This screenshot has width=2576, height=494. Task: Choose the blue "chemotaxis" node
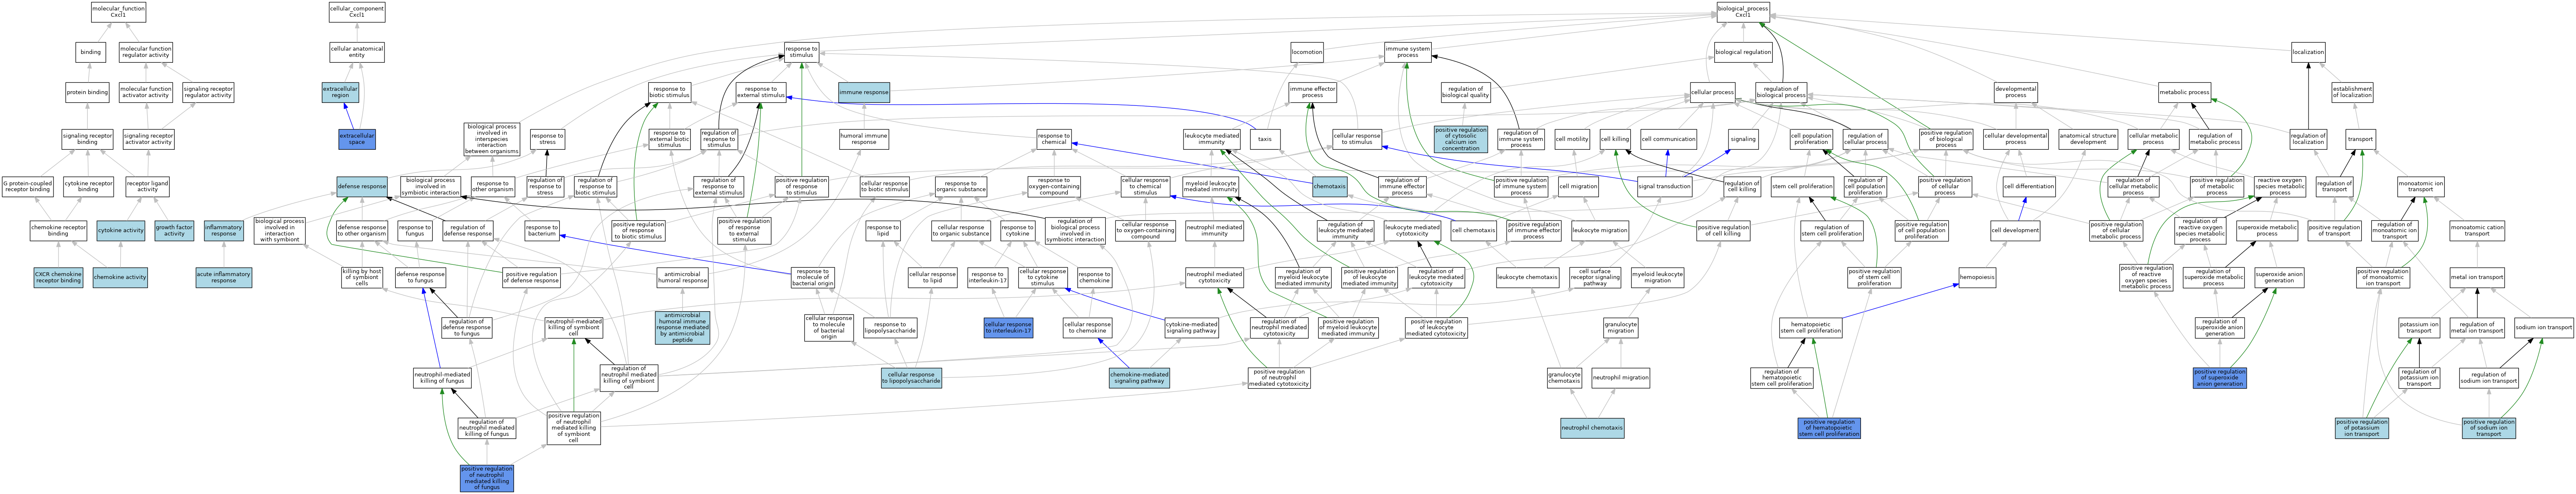[1330, 186]
